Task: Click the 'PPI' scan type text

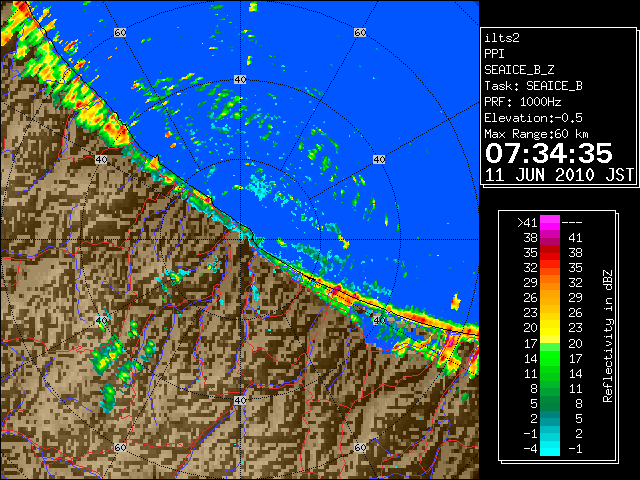Action: coord(494,54)
